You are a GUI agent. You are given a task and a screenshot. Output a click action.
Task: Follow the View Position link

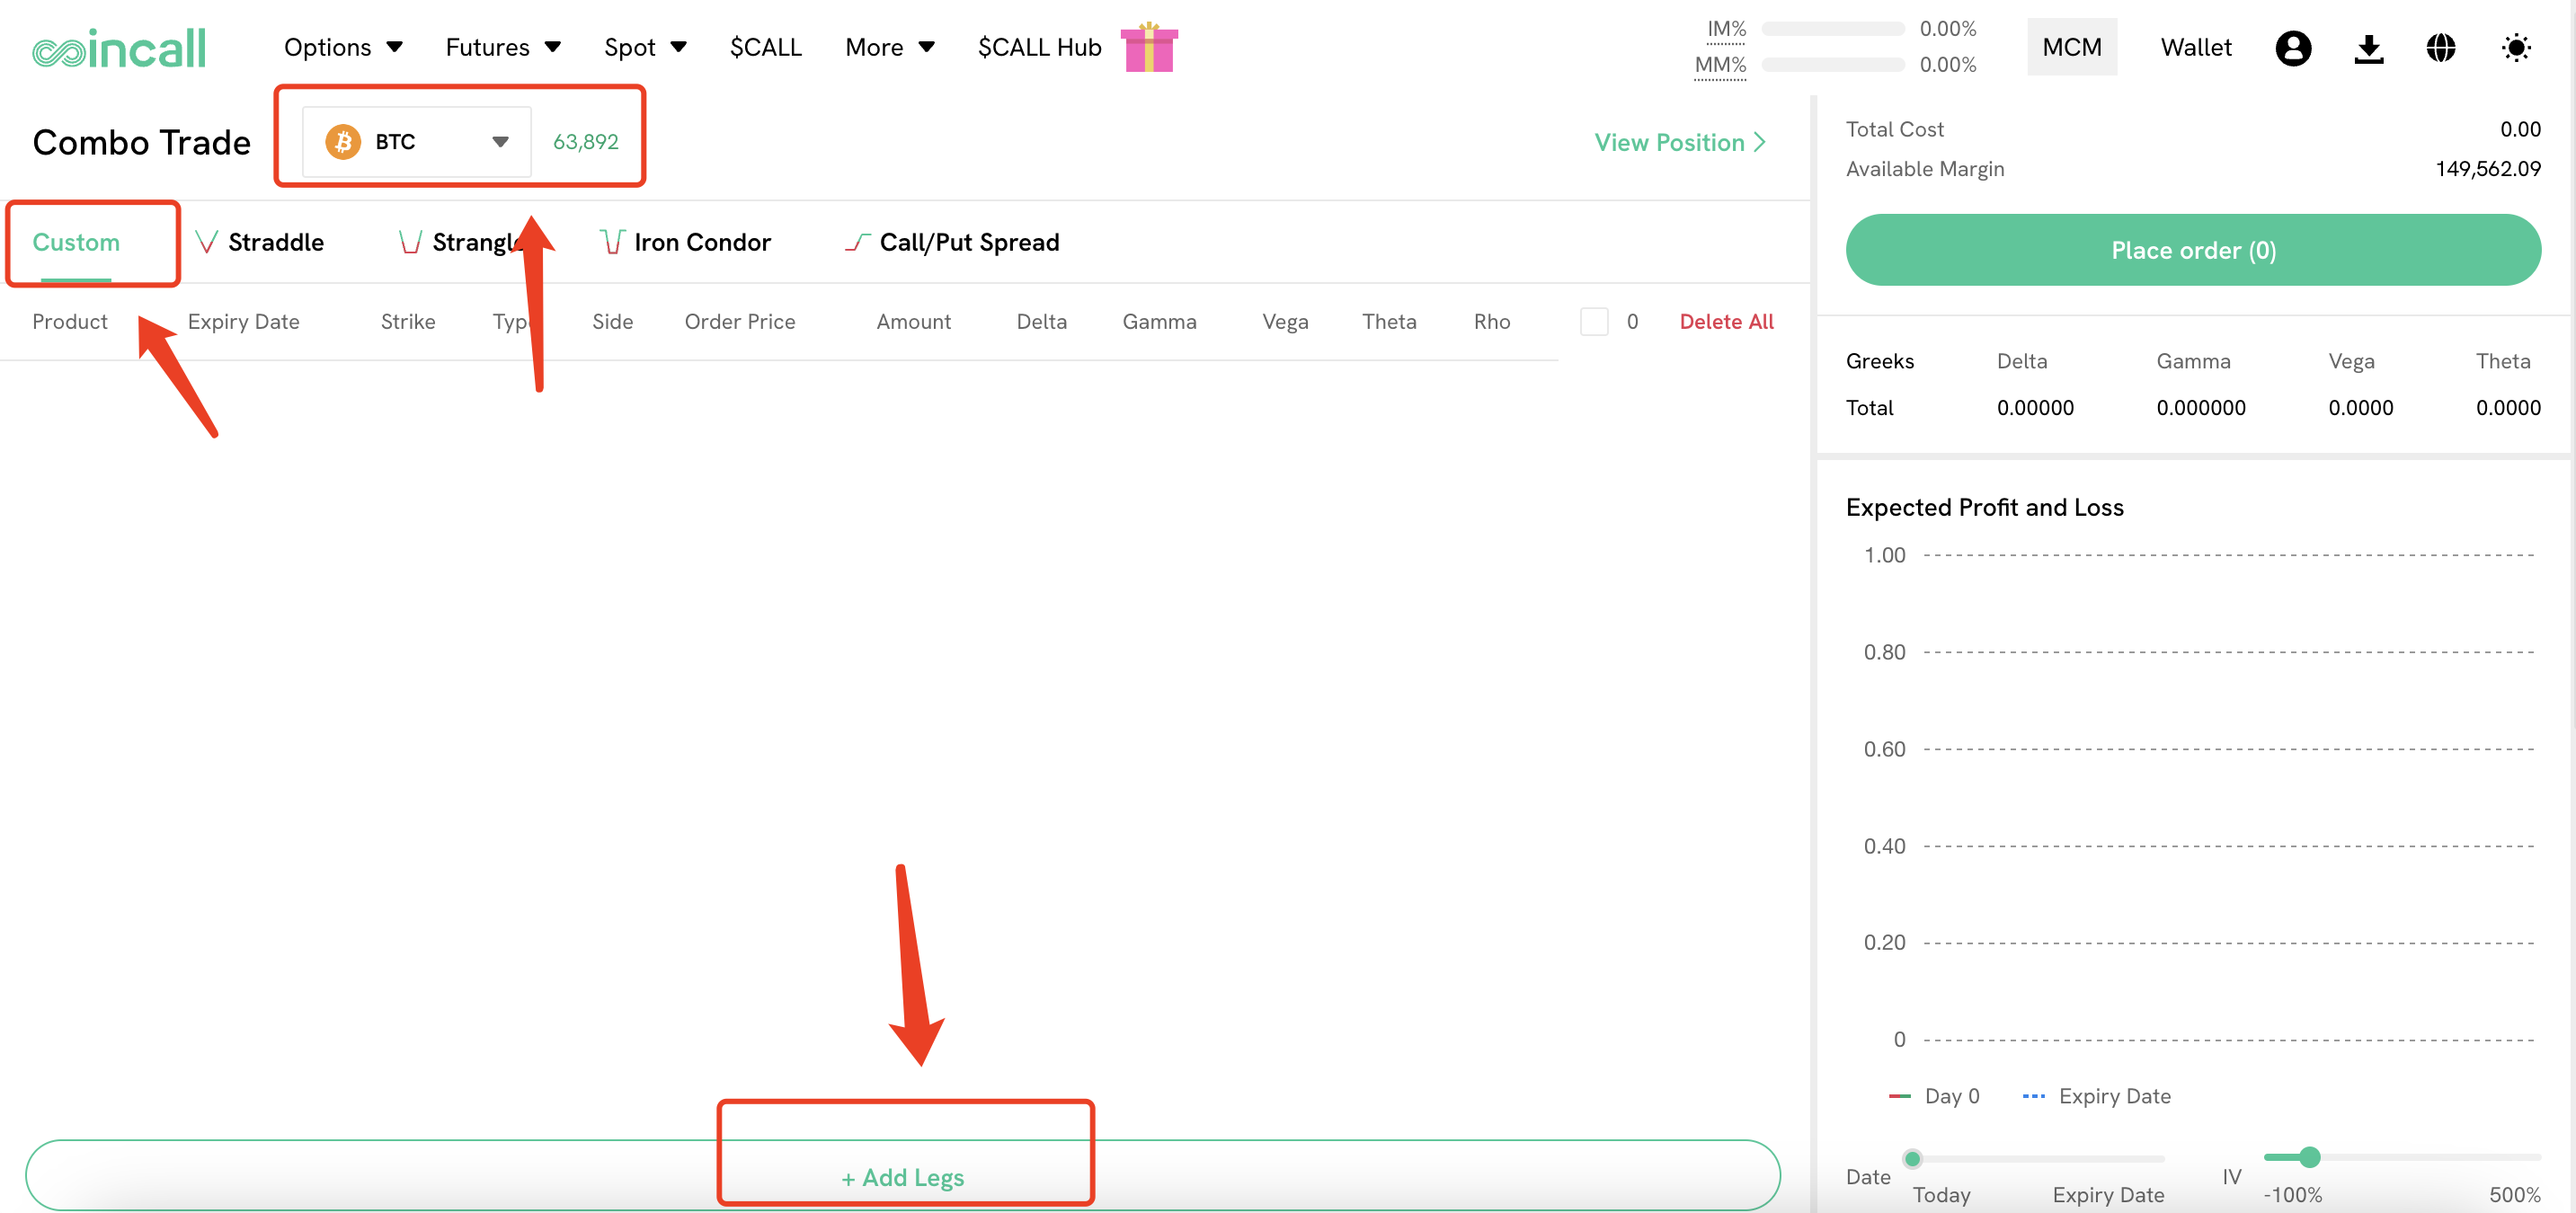pos(1680,143)
